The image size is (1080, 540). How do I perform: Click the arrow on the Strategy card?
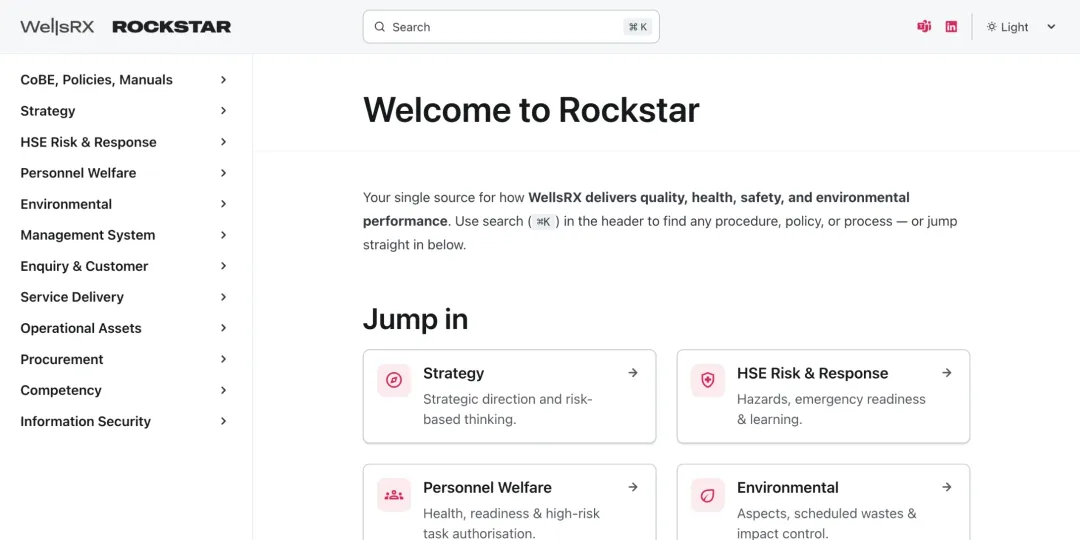pyautogui.click(x=633, y=373)
